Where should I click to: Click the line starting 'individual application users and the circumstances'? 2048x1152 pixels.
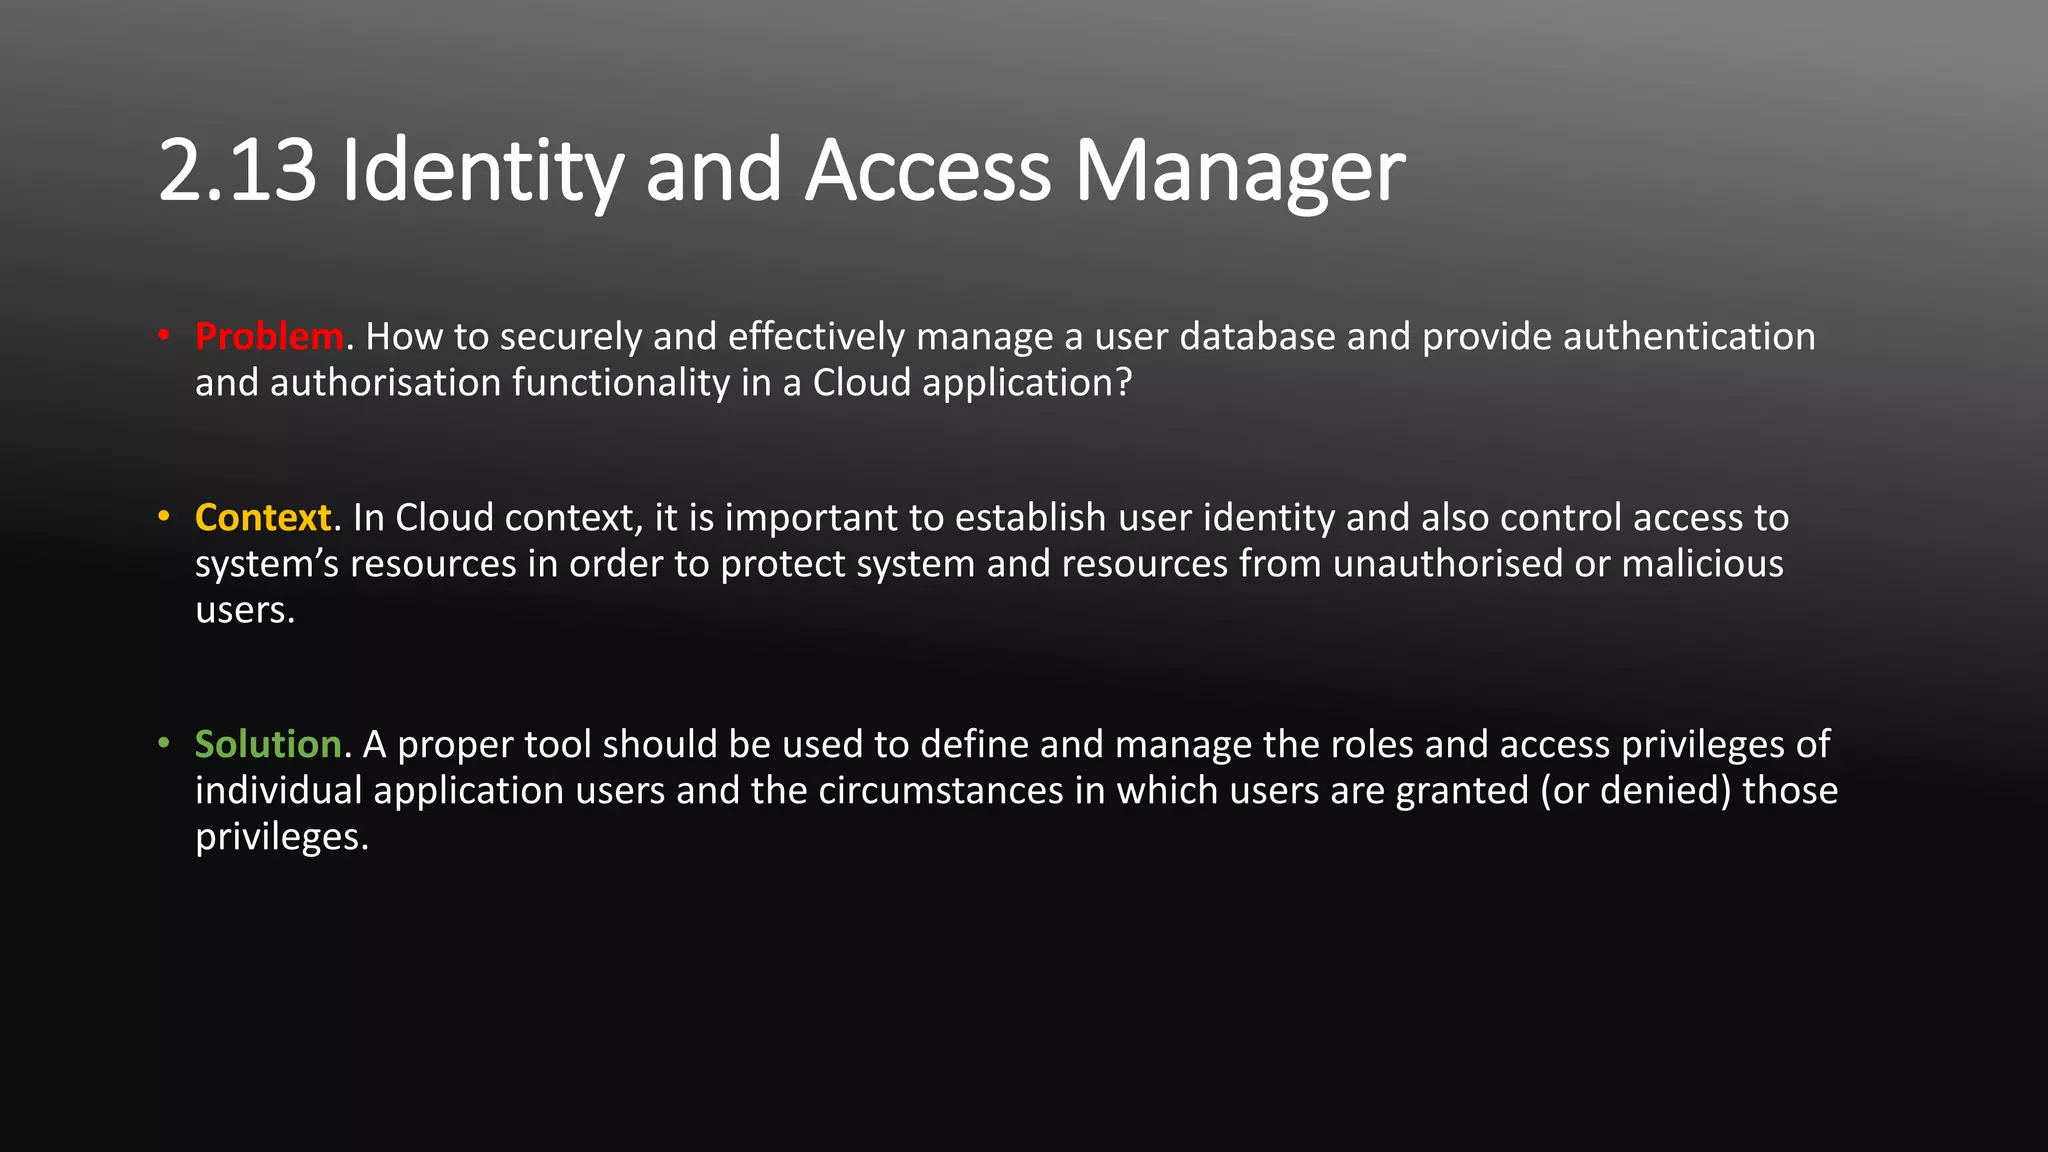[x=1016, y=791]
